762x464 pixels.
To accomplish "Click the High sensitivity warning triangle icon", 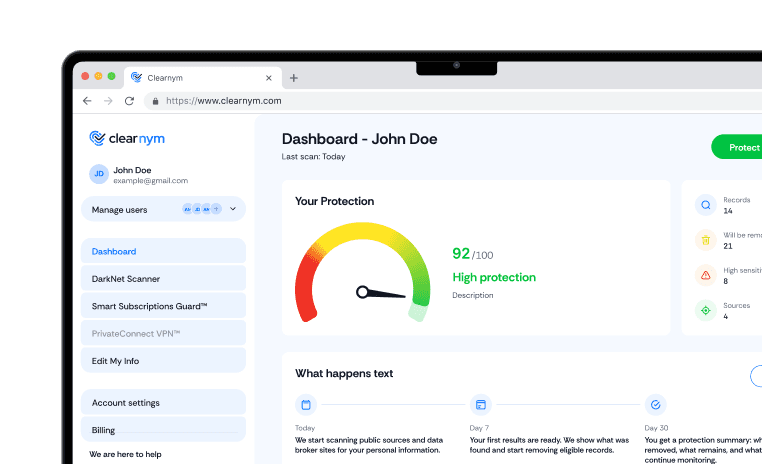I will (706, 275).
